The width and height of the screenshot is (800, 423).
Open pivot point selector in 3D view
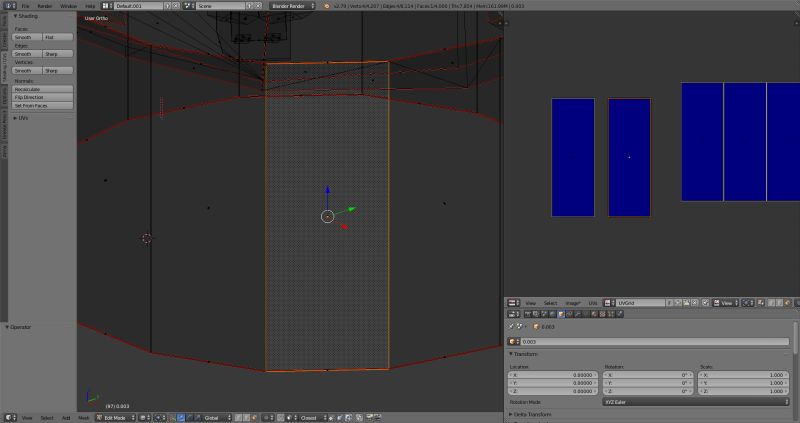coord(159,417)
